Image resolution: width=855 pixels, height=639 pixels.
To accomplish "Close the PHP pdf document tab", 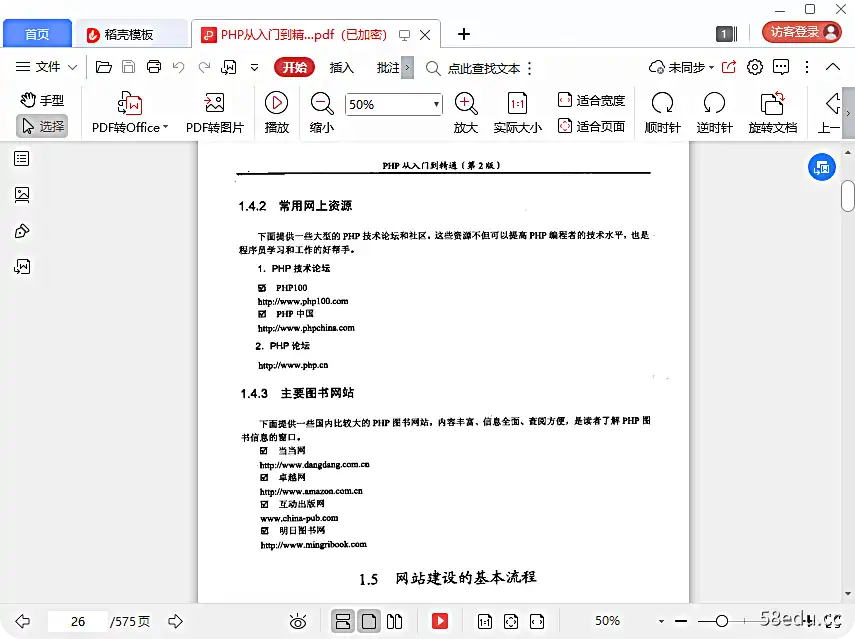I will 425,35.
